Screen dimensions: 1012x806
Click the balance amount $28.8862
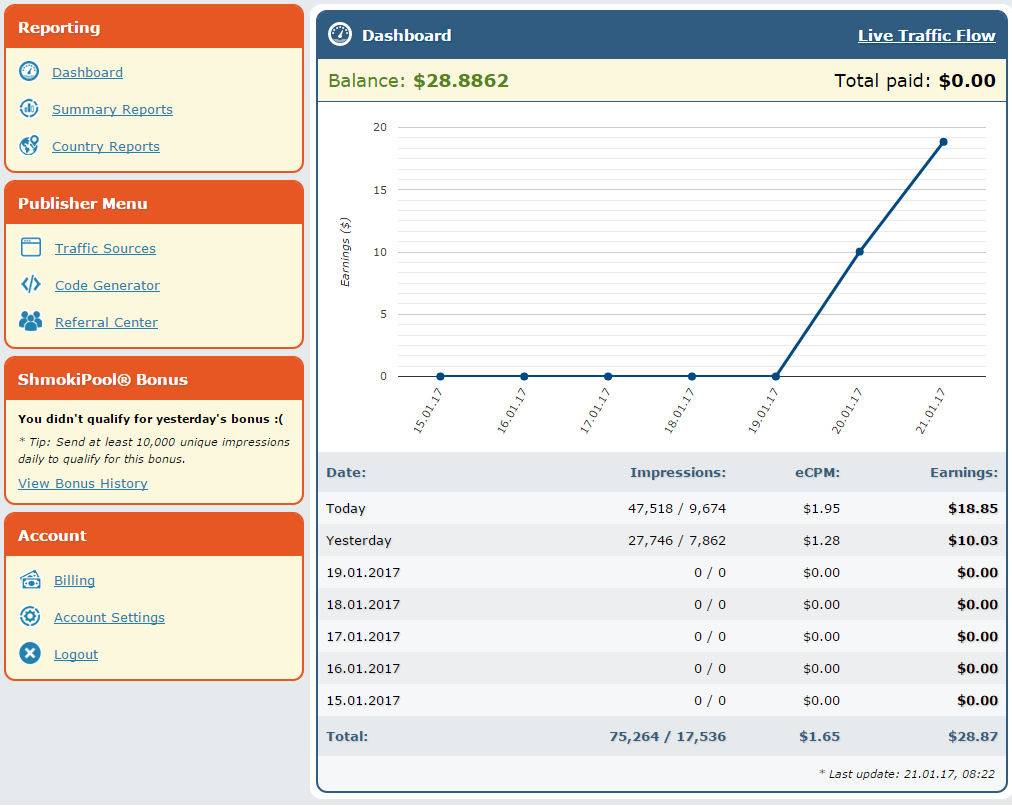pos(461,81)
